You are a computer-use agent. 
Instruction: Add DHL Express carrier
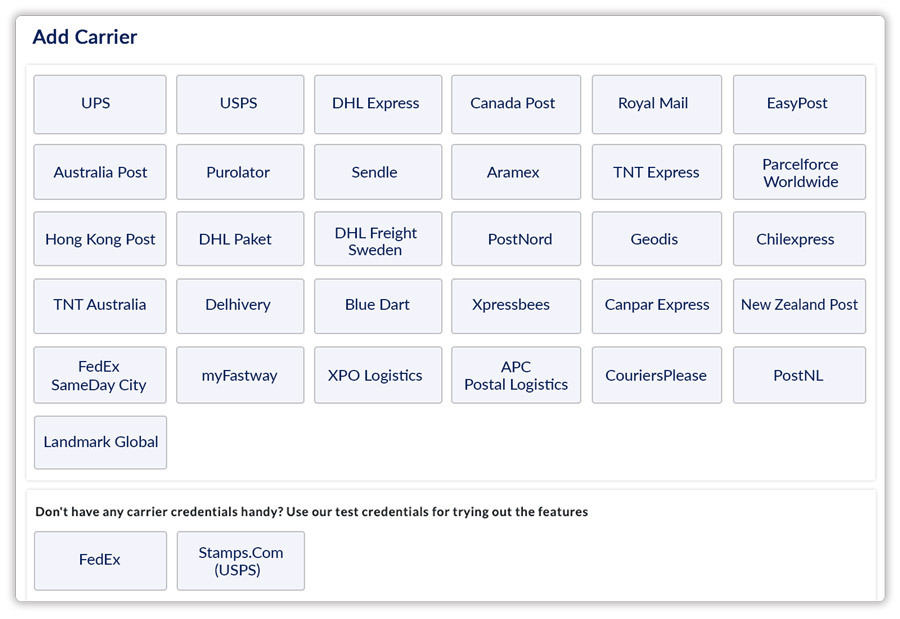coord(377,104)
